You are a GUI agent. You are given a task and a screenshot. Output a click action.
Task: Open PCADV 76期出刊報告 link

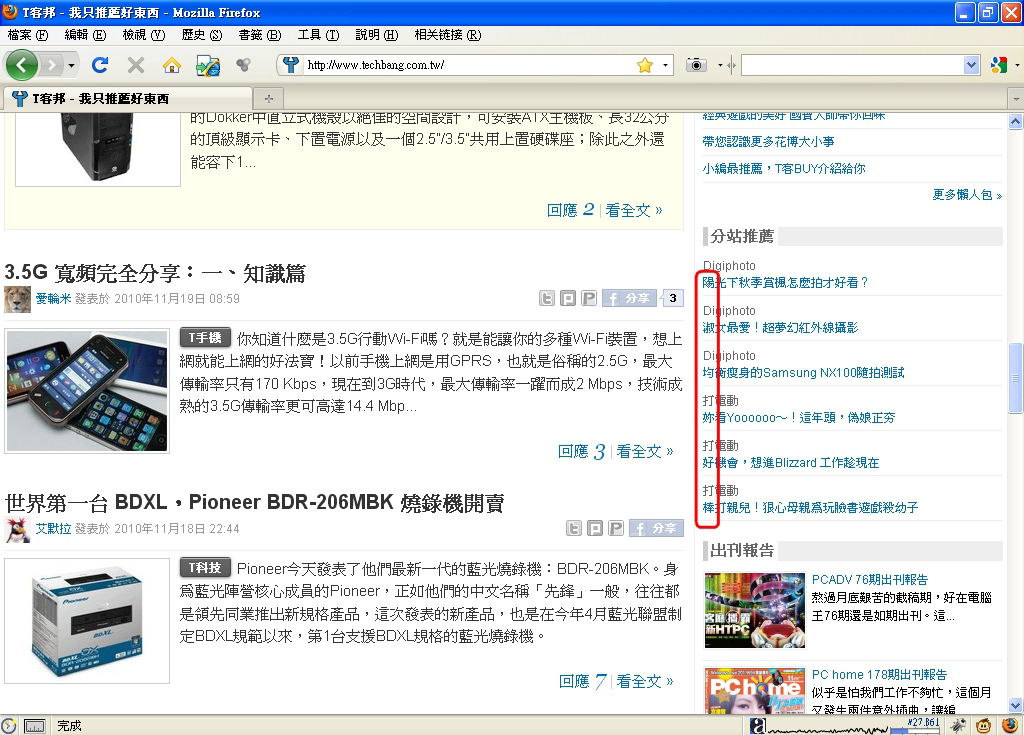pos(869,580)
